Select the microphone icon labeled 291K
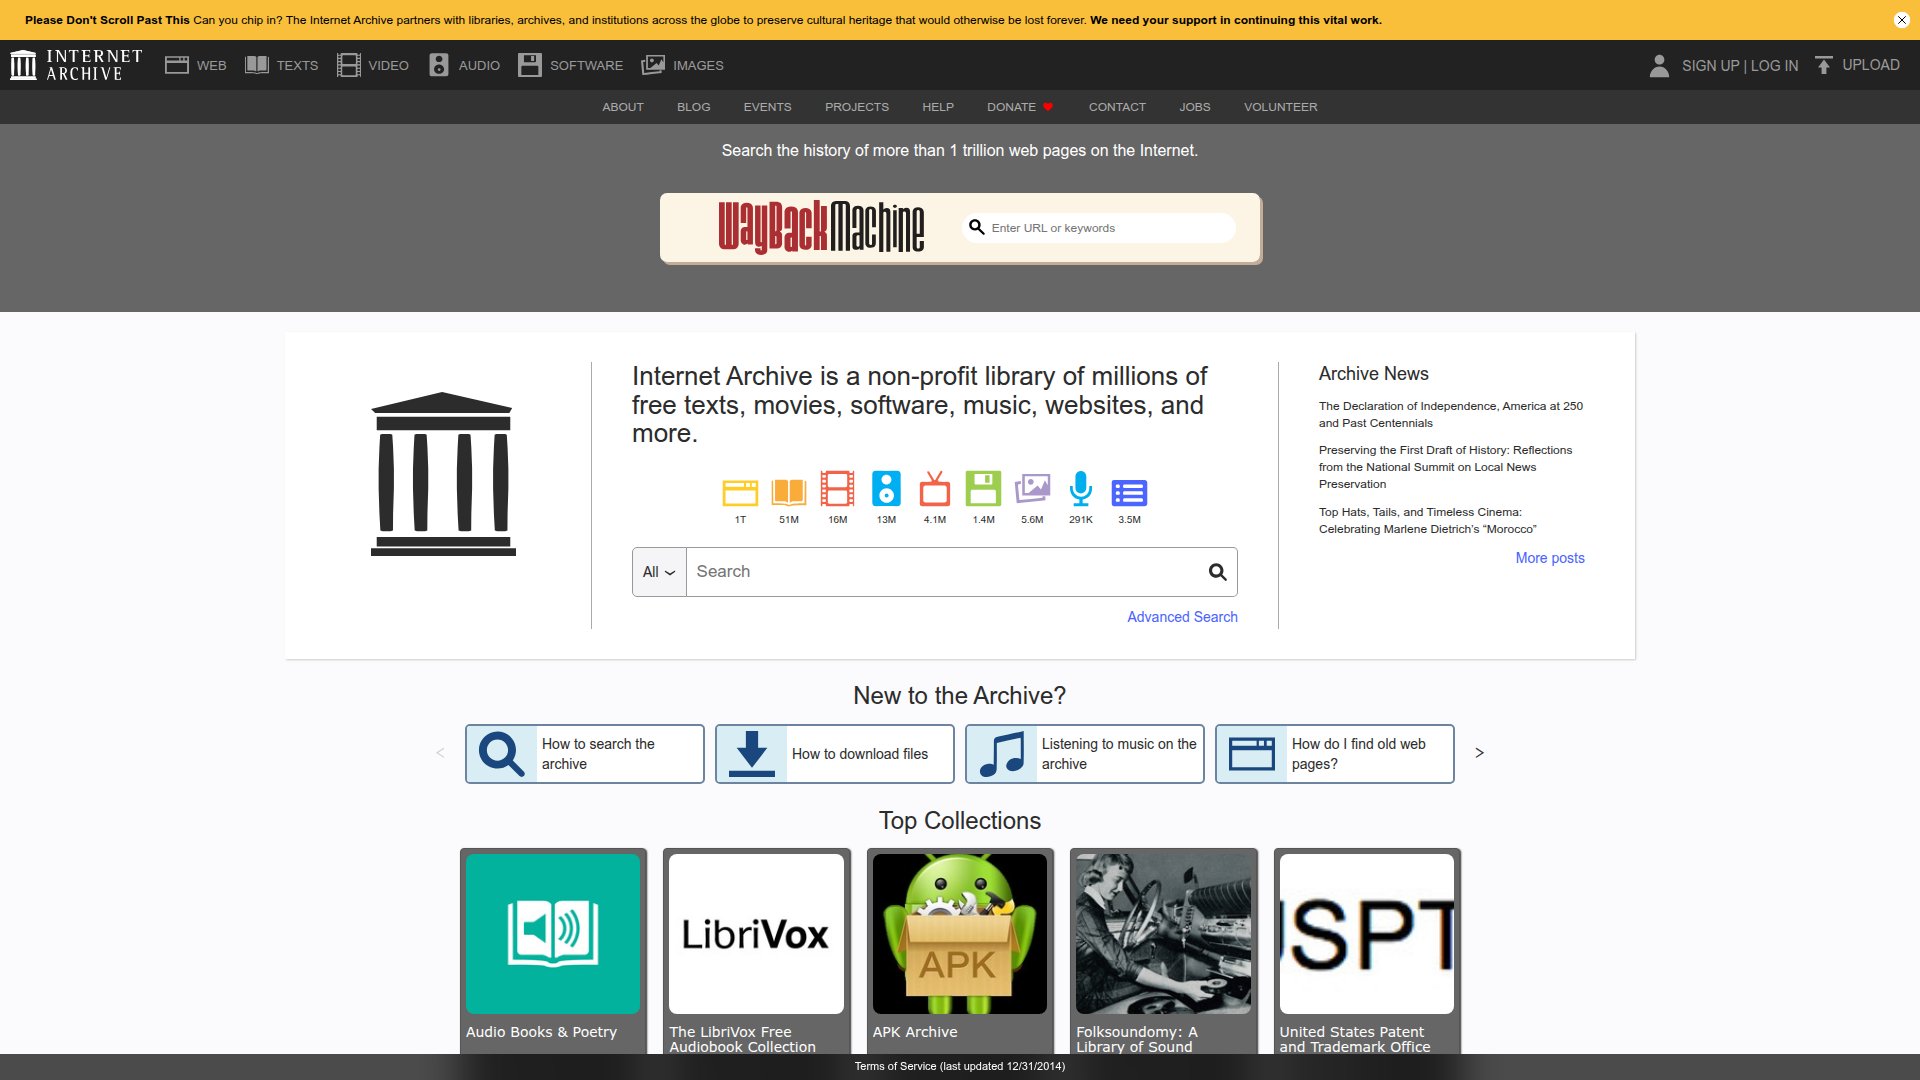The height and width of the screenshot is (1080, 1920). point(1081,489)
